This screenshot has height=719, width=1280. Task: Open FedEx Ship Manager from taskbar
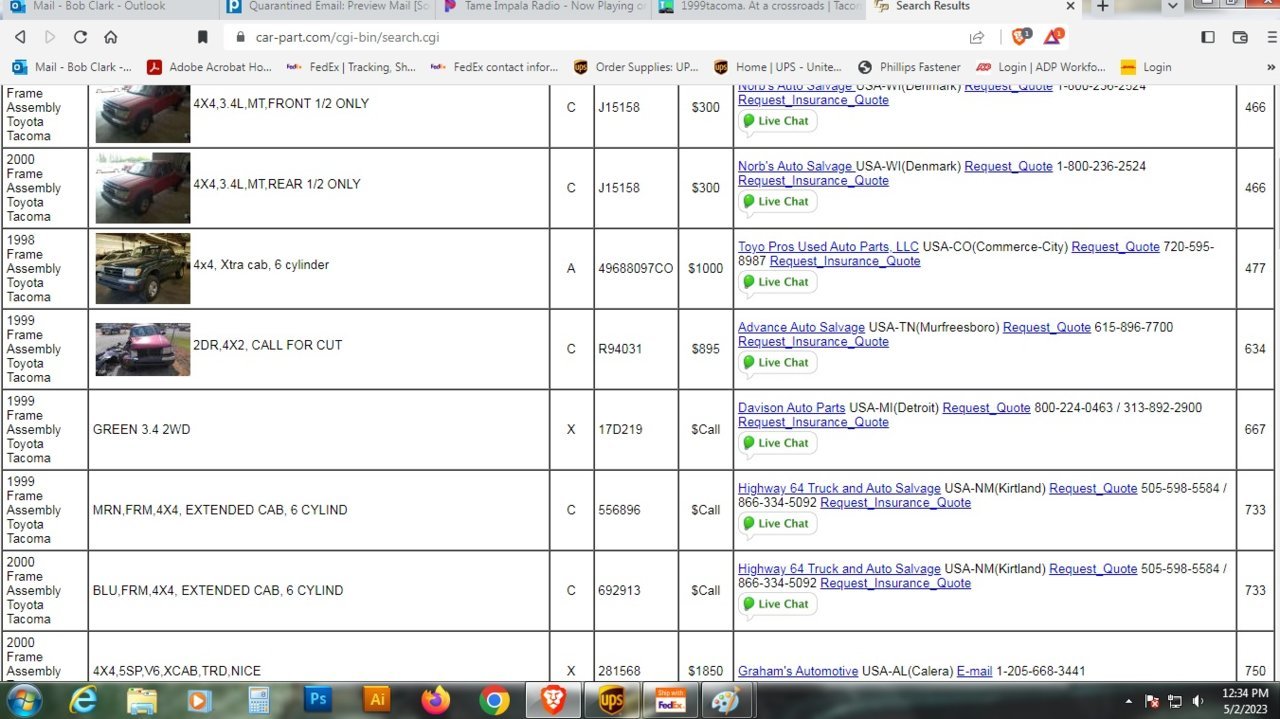670,700
